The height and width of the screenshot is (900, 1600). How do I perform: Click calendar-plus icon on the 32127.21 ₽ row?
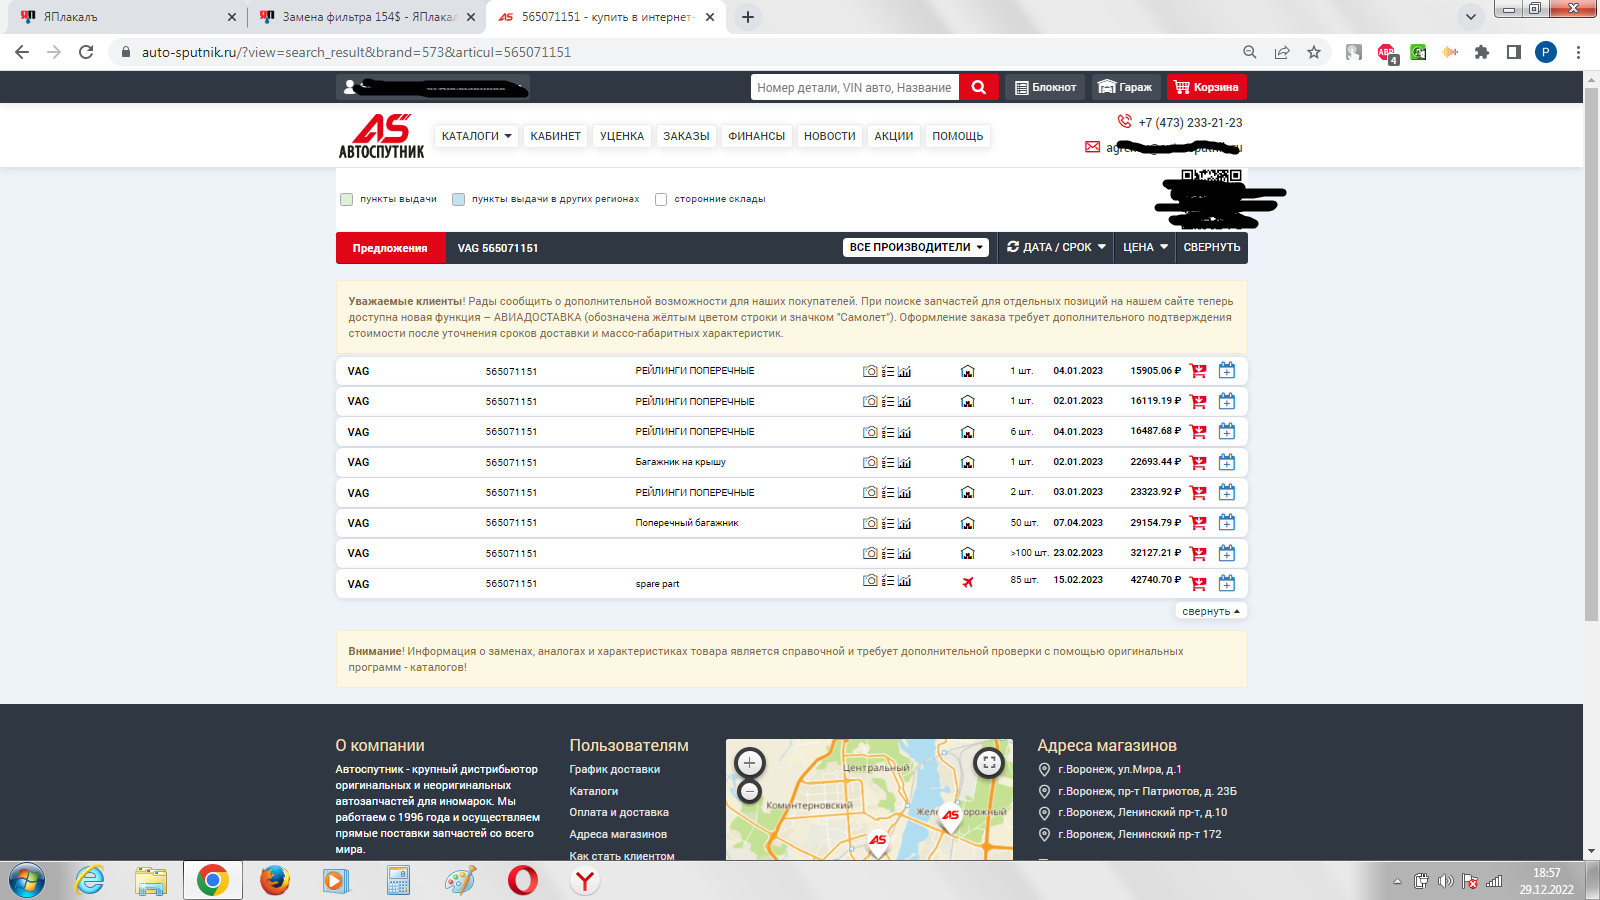click(1227, 553)
